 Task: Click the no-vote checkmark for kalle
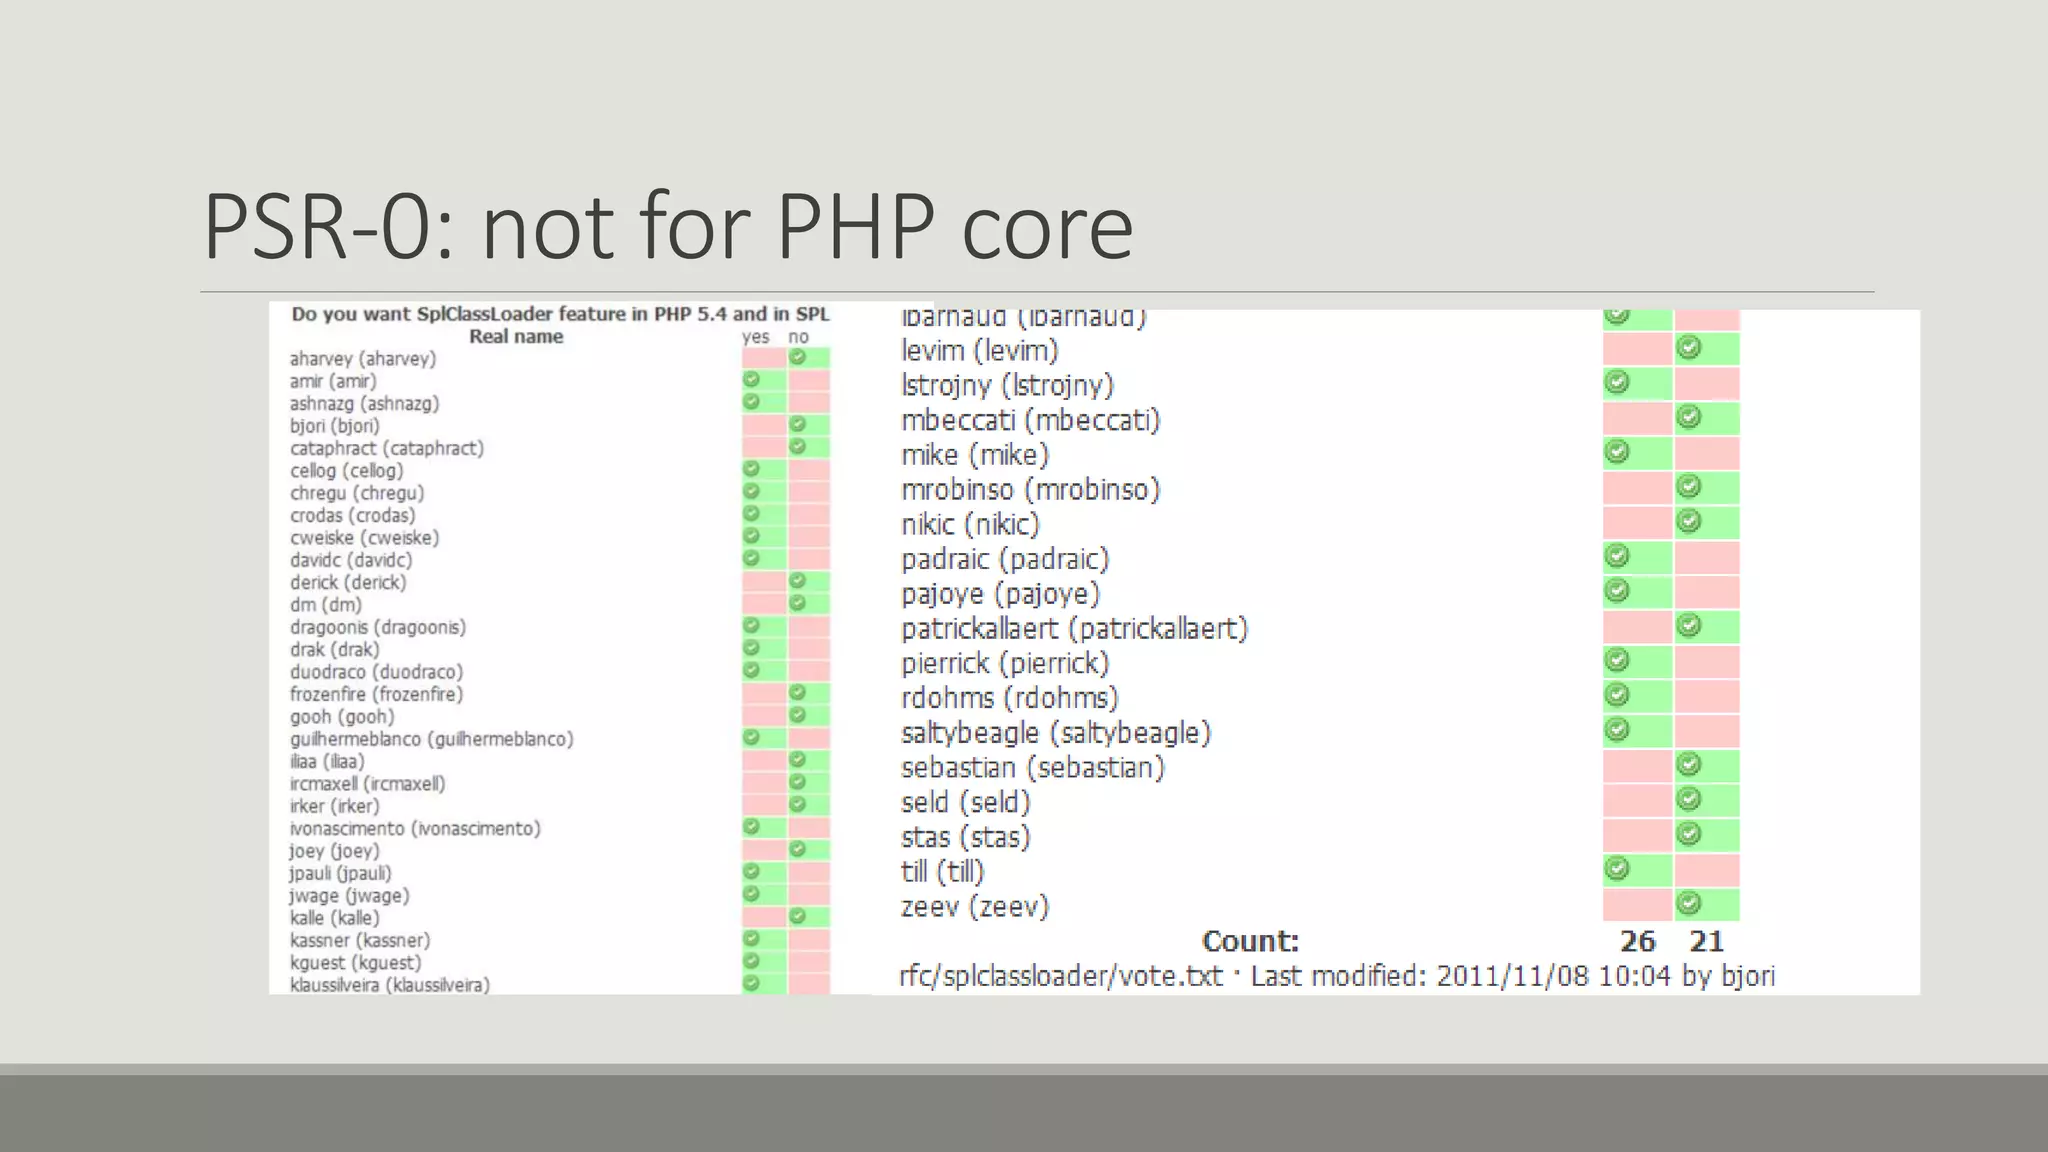click(797, 916)
